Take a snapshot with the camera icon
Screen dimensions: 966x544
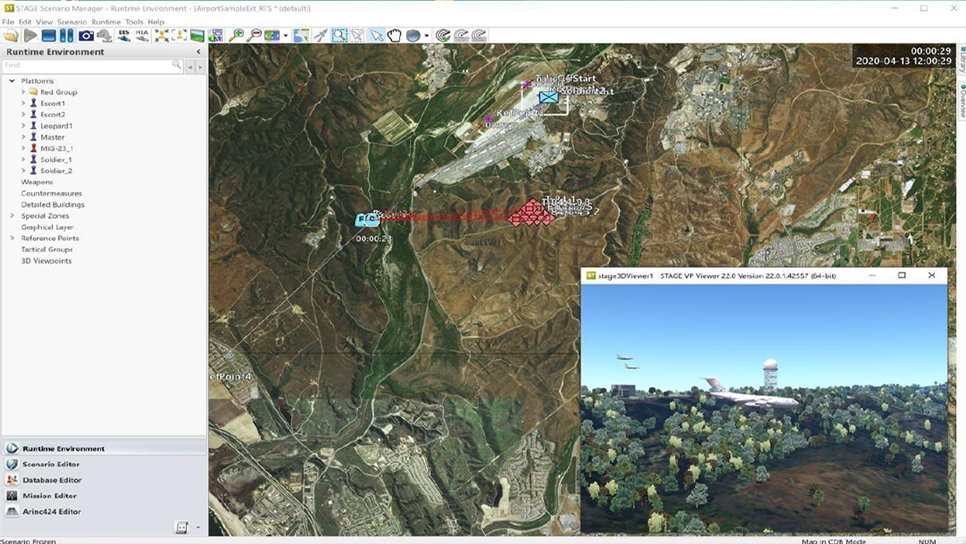click(x=86, y=35)
